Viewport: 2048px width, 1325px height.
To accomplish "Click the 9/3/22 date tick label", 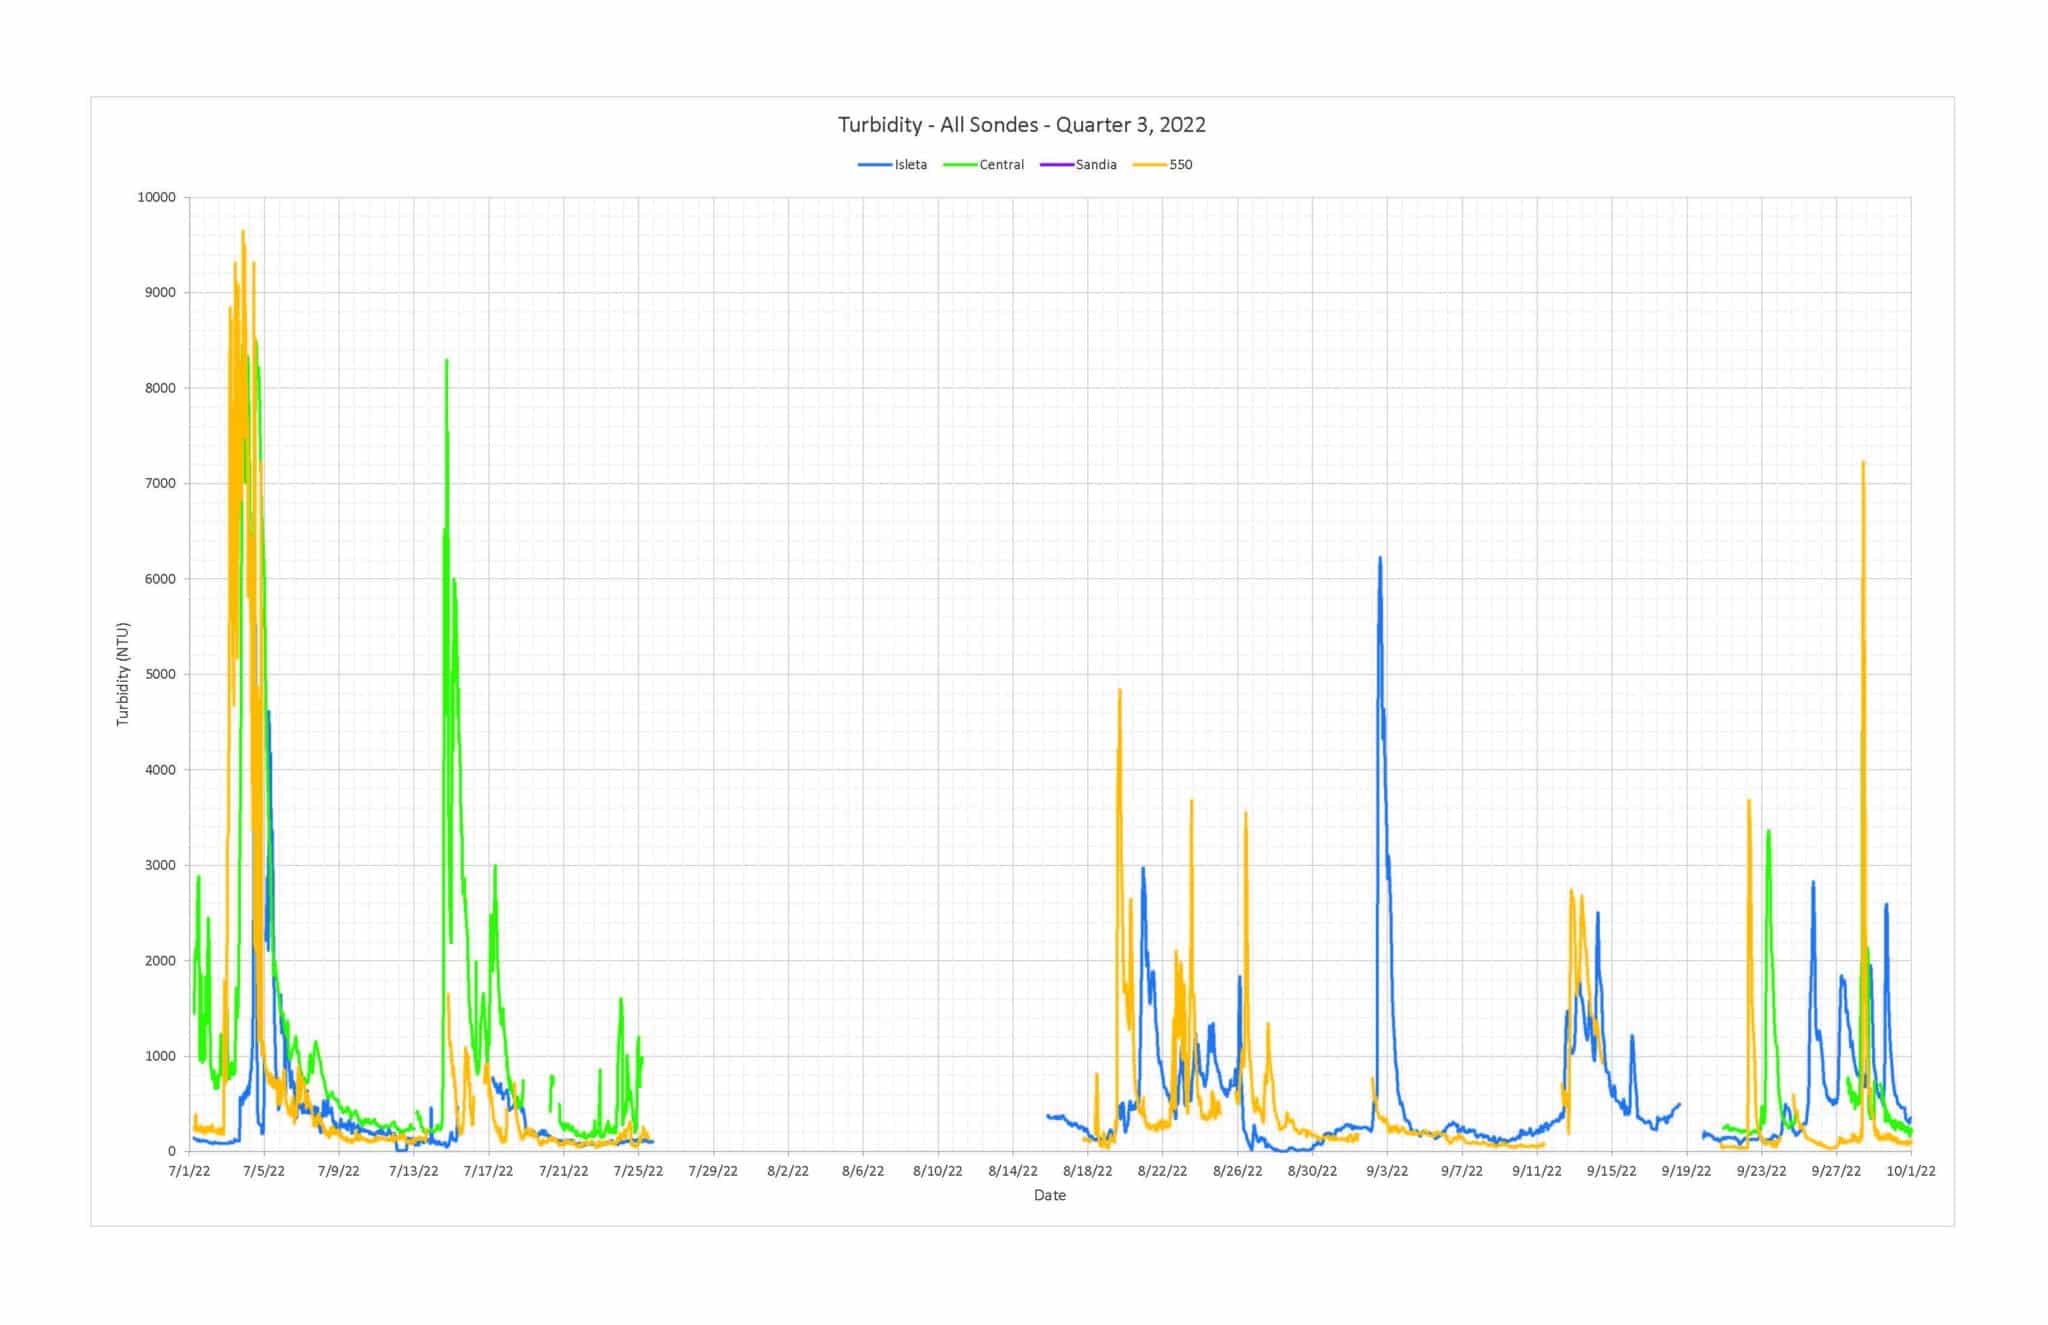I will pos(1386,1171).
